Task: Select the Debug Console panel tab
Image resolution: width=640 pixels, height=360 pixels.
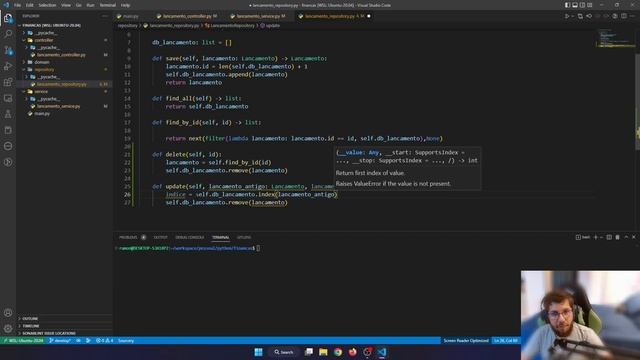Action: (x=189, y=237)
